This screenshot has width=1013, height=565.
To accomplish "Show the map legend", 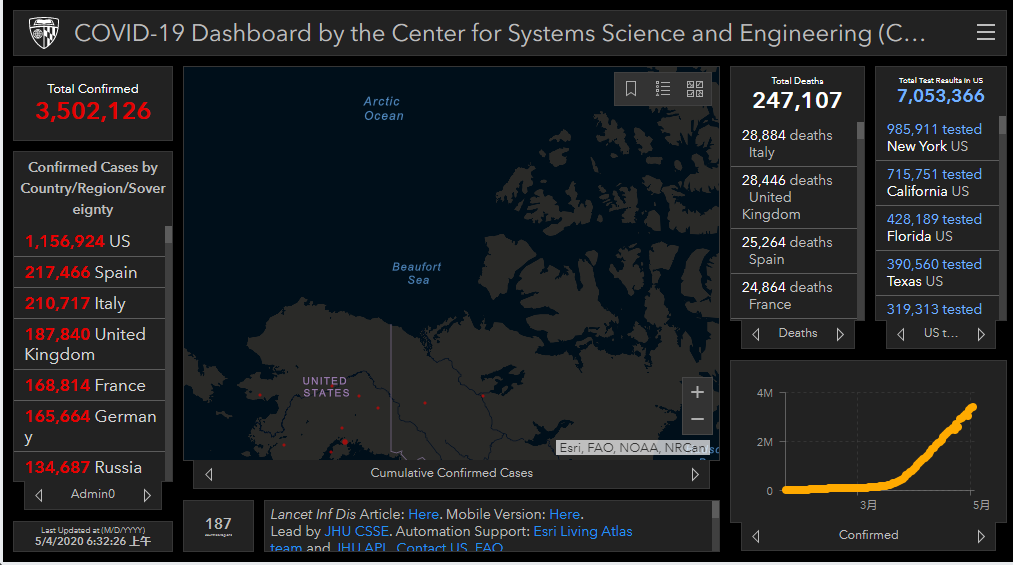I will (x=663, y=89).
